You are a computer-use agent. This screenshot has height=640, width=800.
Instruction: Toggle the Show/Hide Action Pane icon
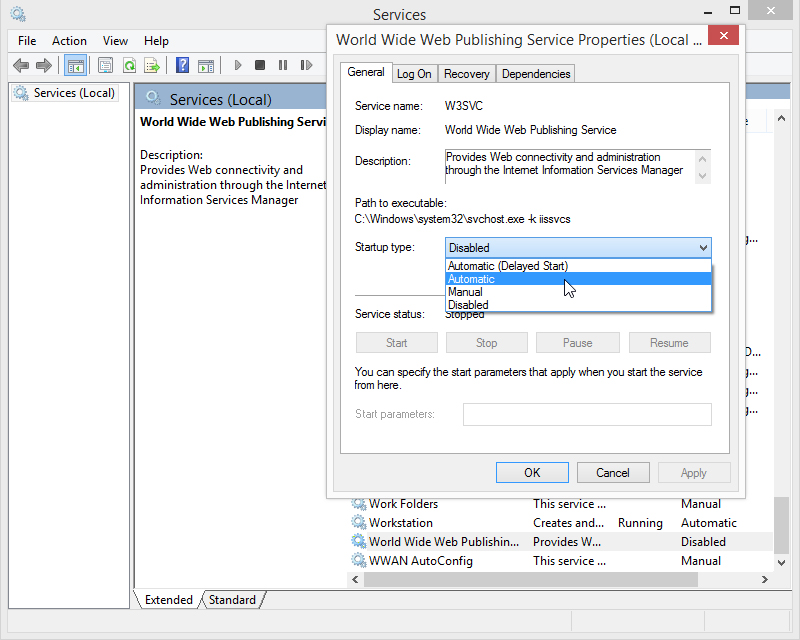[x=206, y=65]
